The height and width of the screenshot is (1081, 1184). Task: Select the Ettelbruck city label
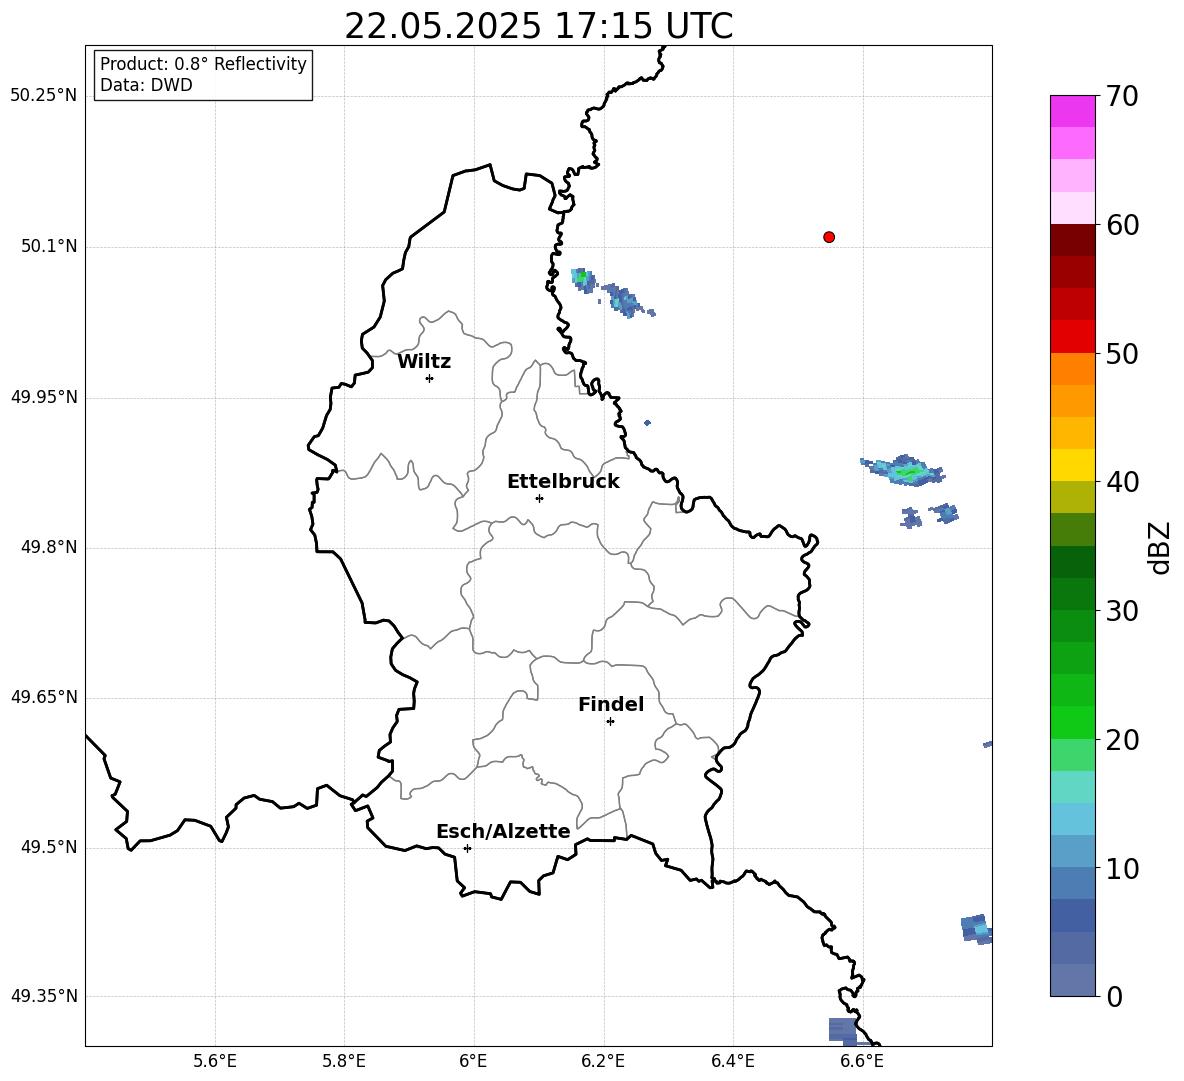pyautogui.click(x=563, y=482)
